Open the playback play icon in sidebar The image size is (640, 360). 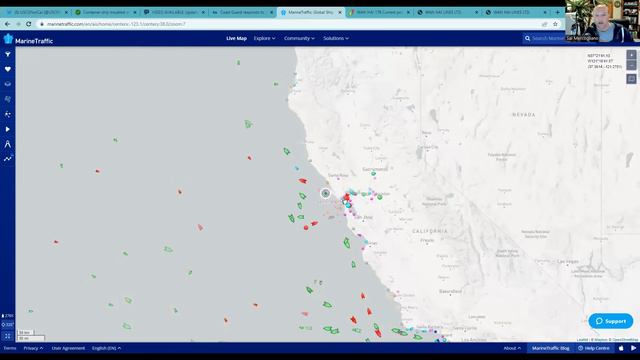[x=8, y=129]
